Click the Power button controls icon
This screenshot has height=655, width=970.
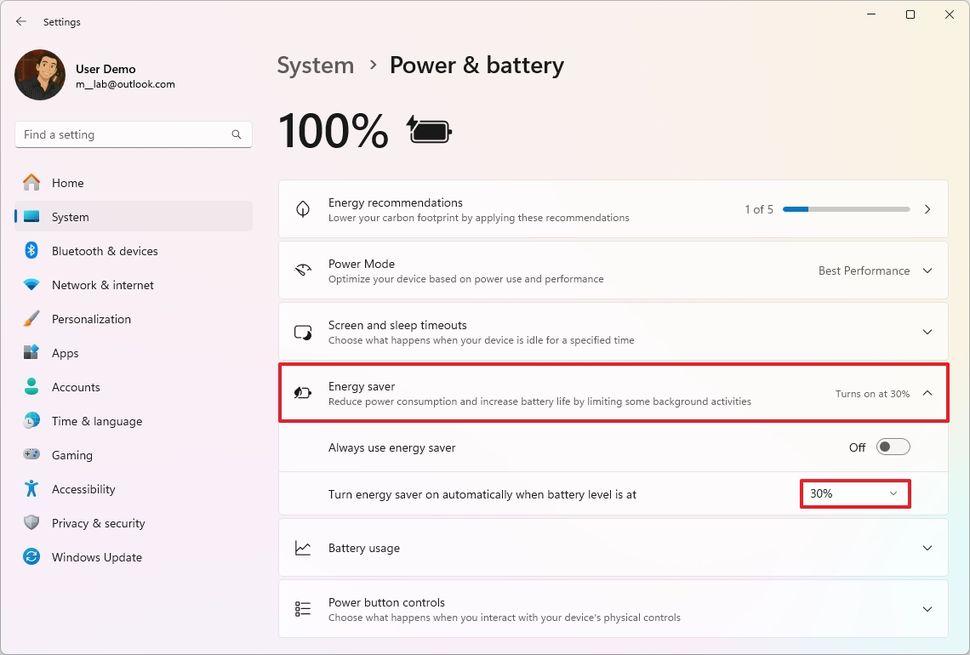tap(303, 608)
